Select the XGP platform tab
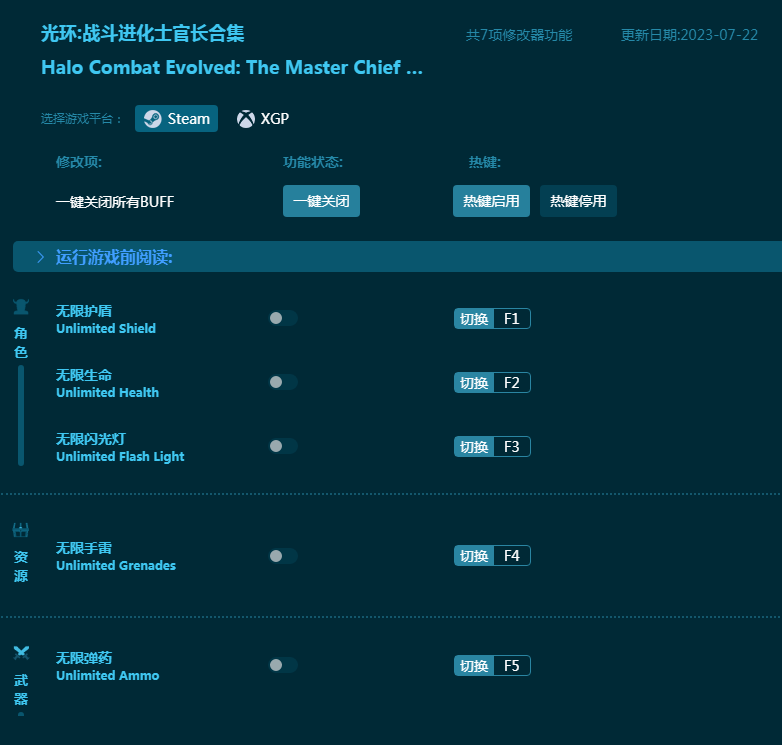782x745 pixels. (263, 119)
